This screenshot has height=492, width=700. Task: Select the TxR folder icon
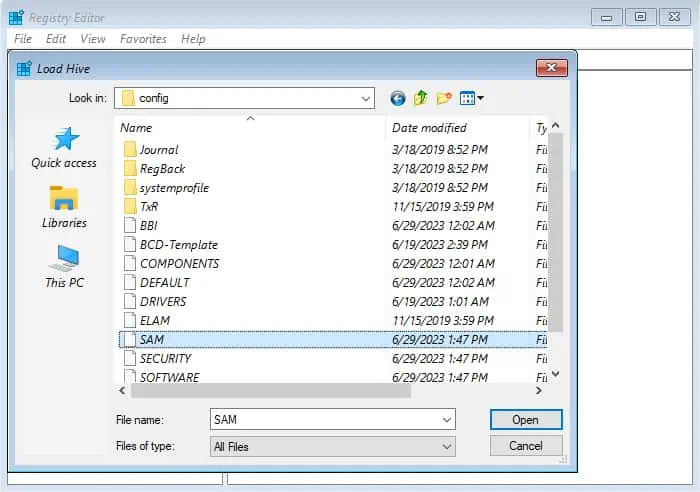click(130, 207)
